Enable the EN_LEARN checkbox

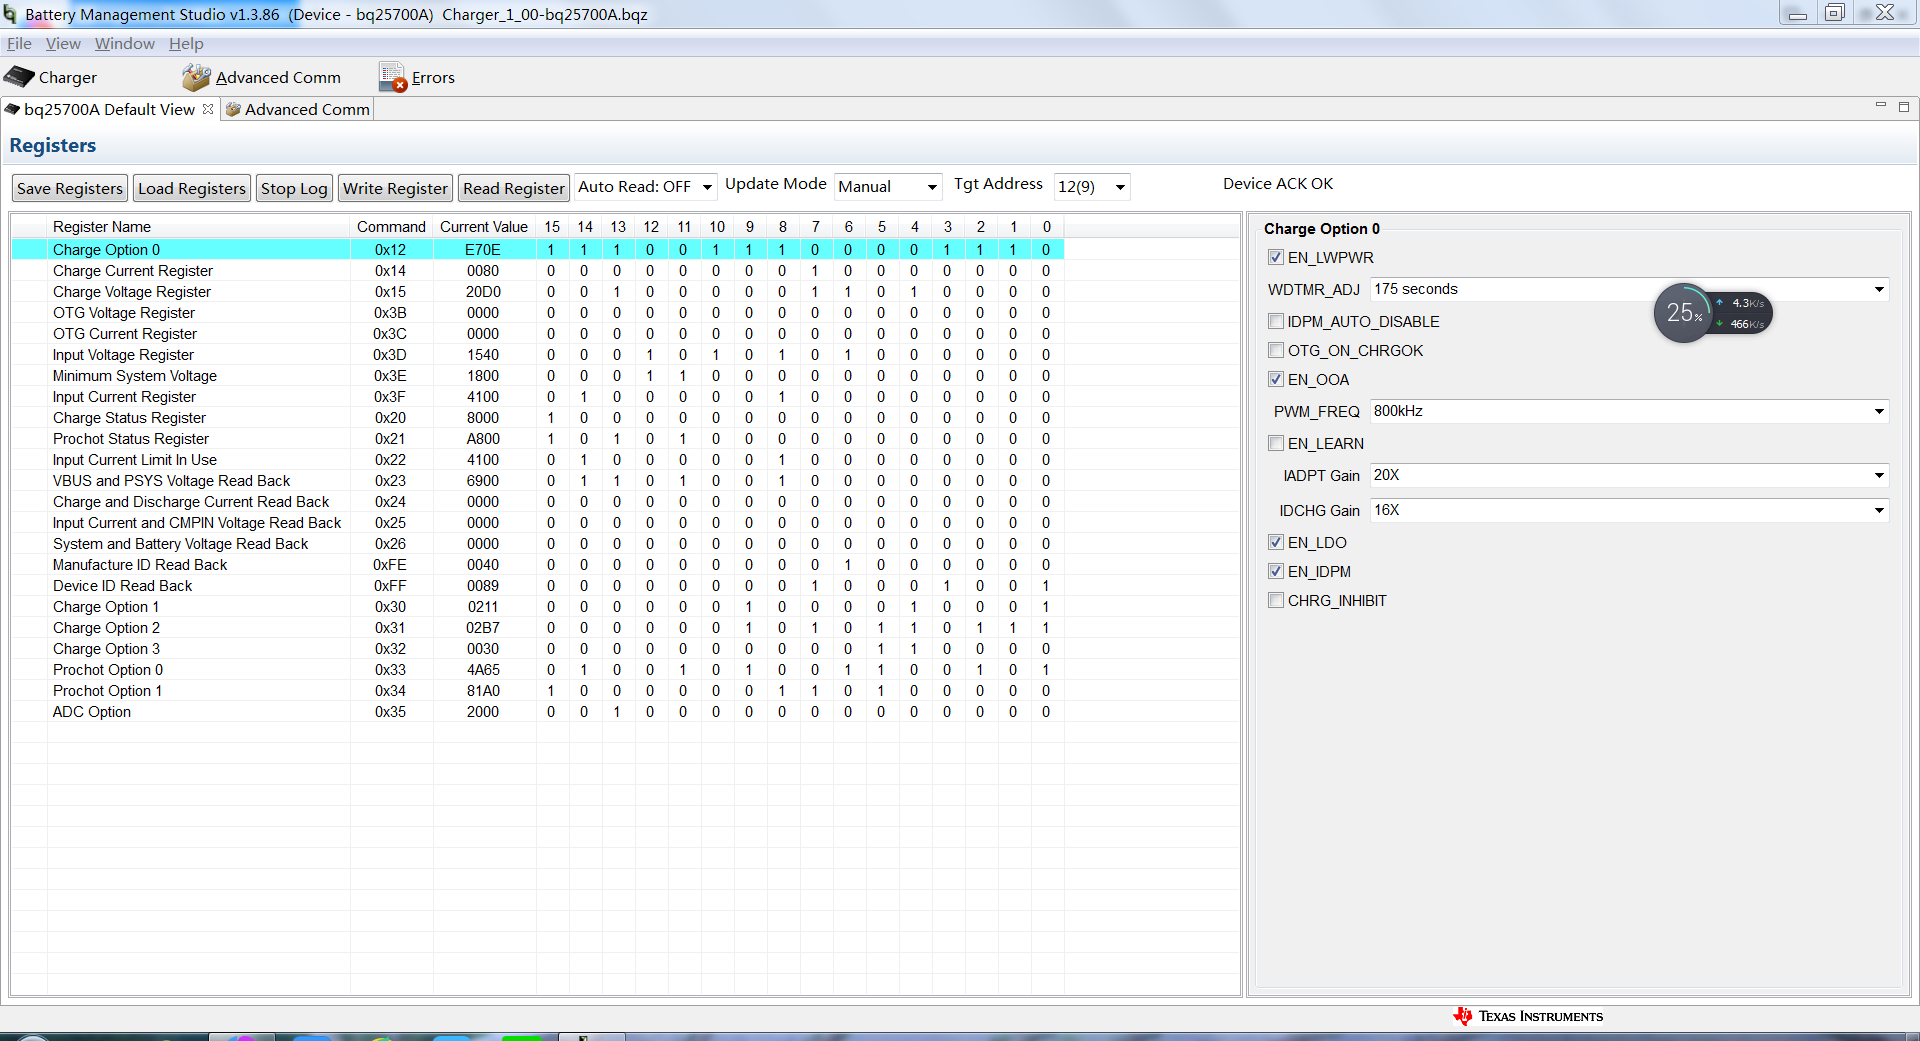pyautogui.click(x=1276, y=443)
